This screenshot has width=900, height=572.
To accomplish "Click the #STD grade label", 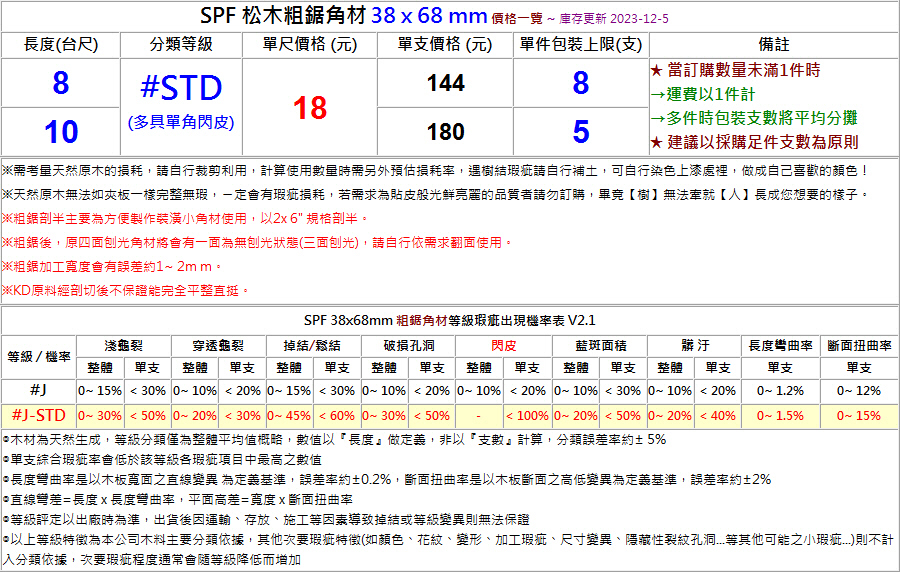I will click(x=181, y=88).
